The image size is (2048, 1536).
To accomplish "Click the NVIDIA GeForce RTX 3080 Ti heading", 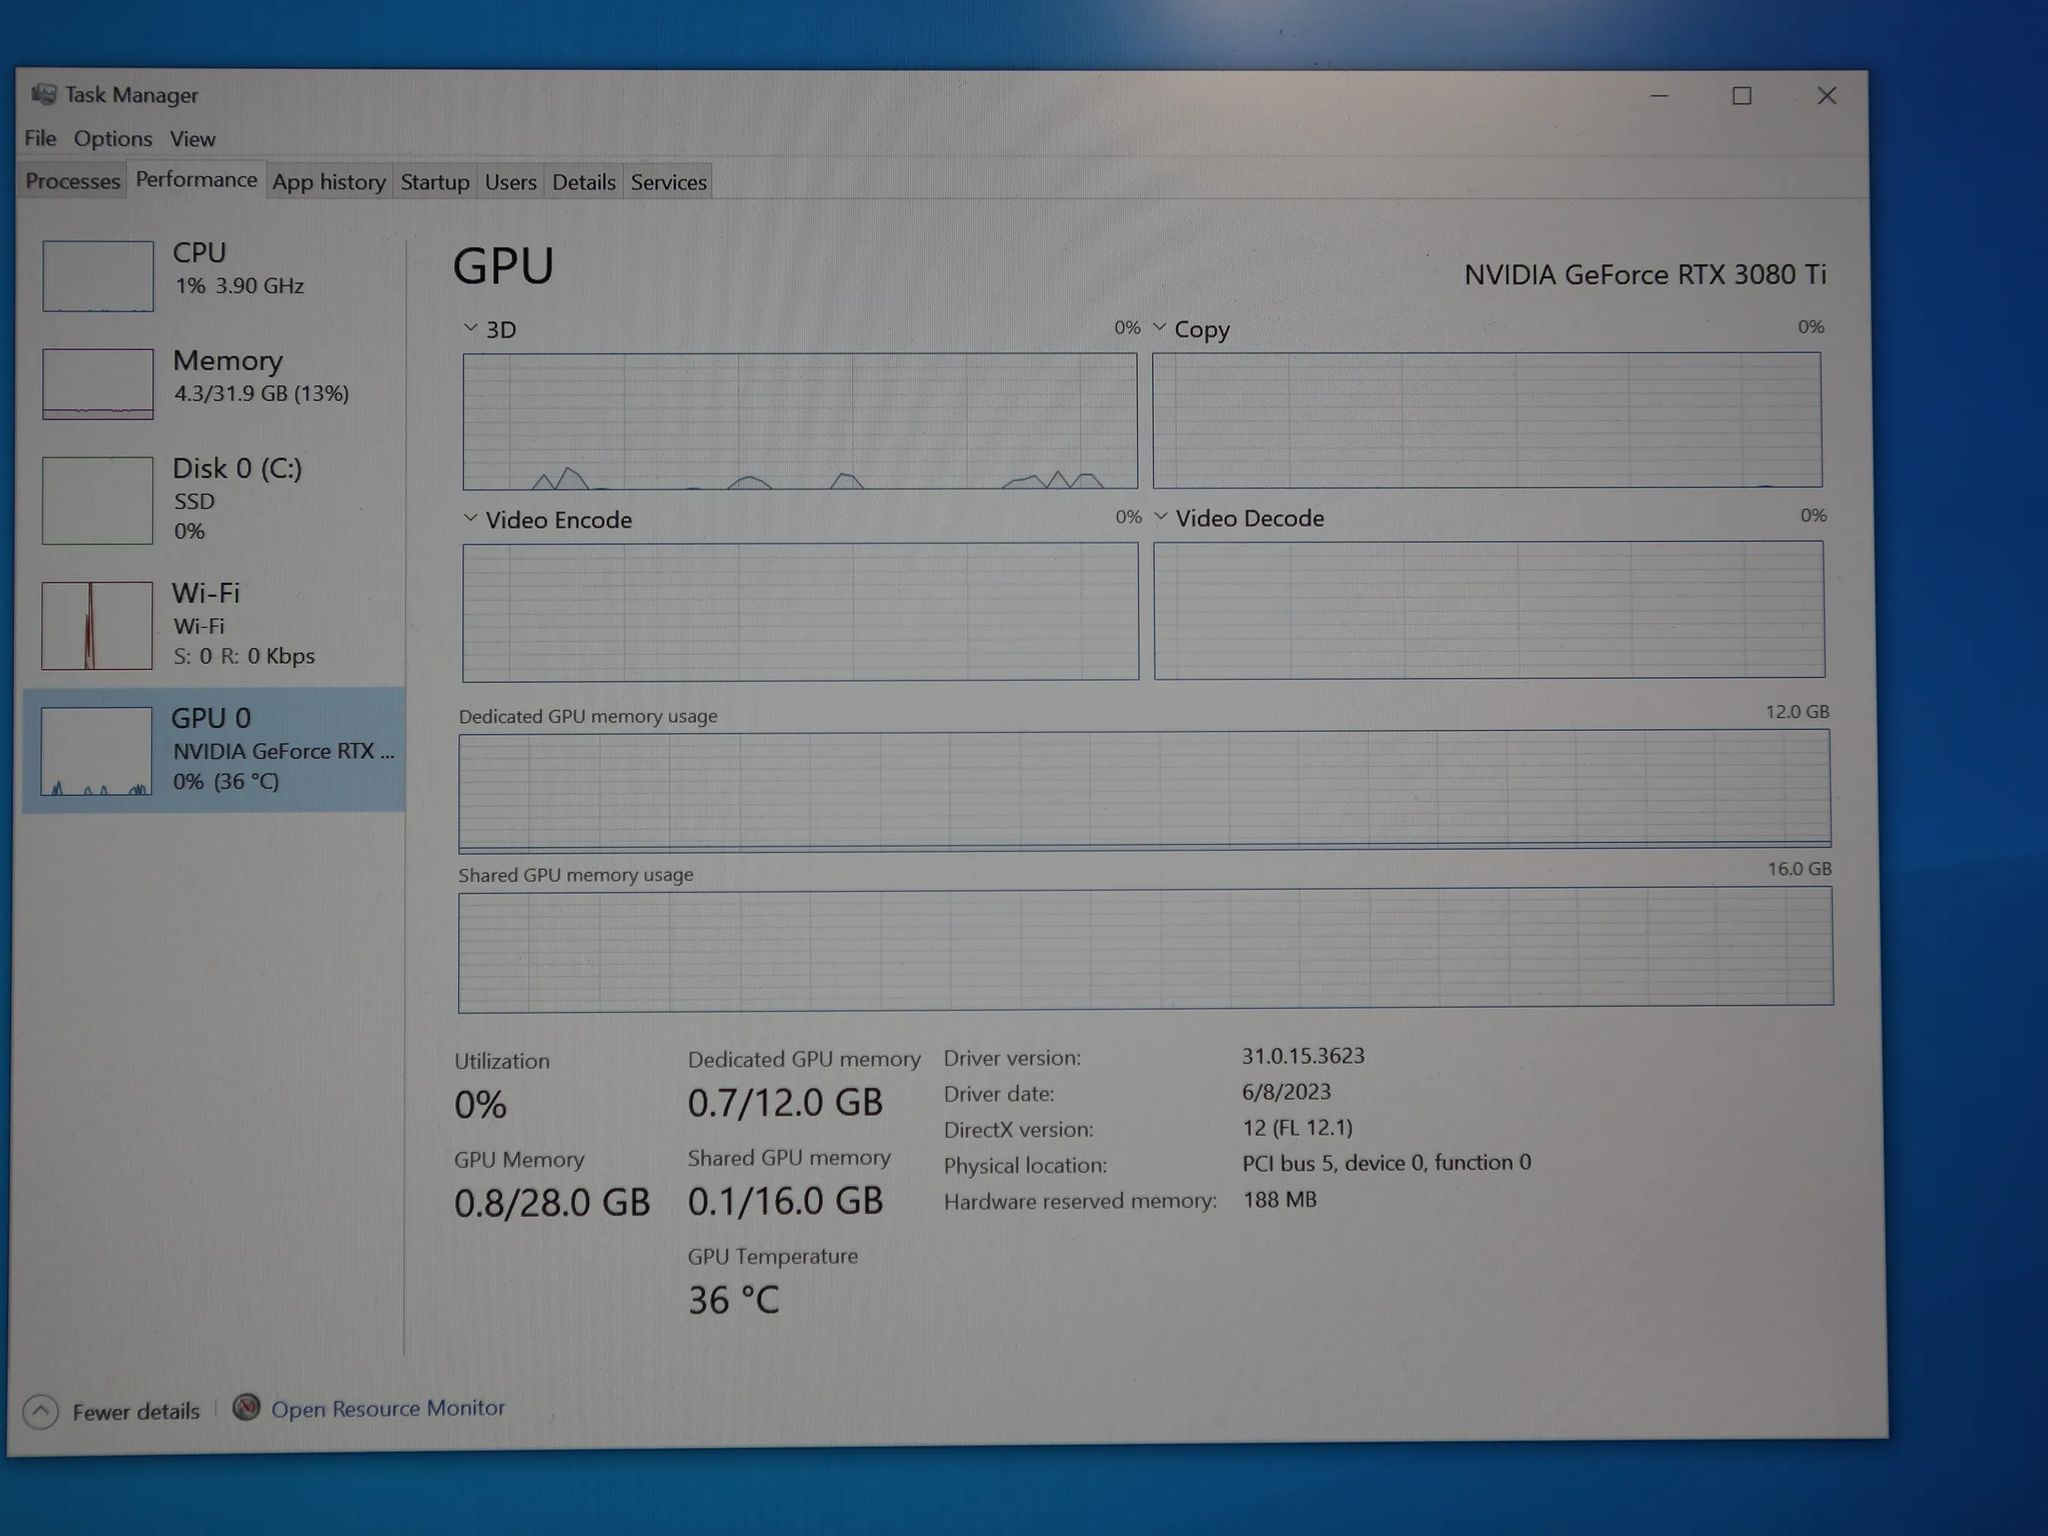I will tap(1645, 274).
